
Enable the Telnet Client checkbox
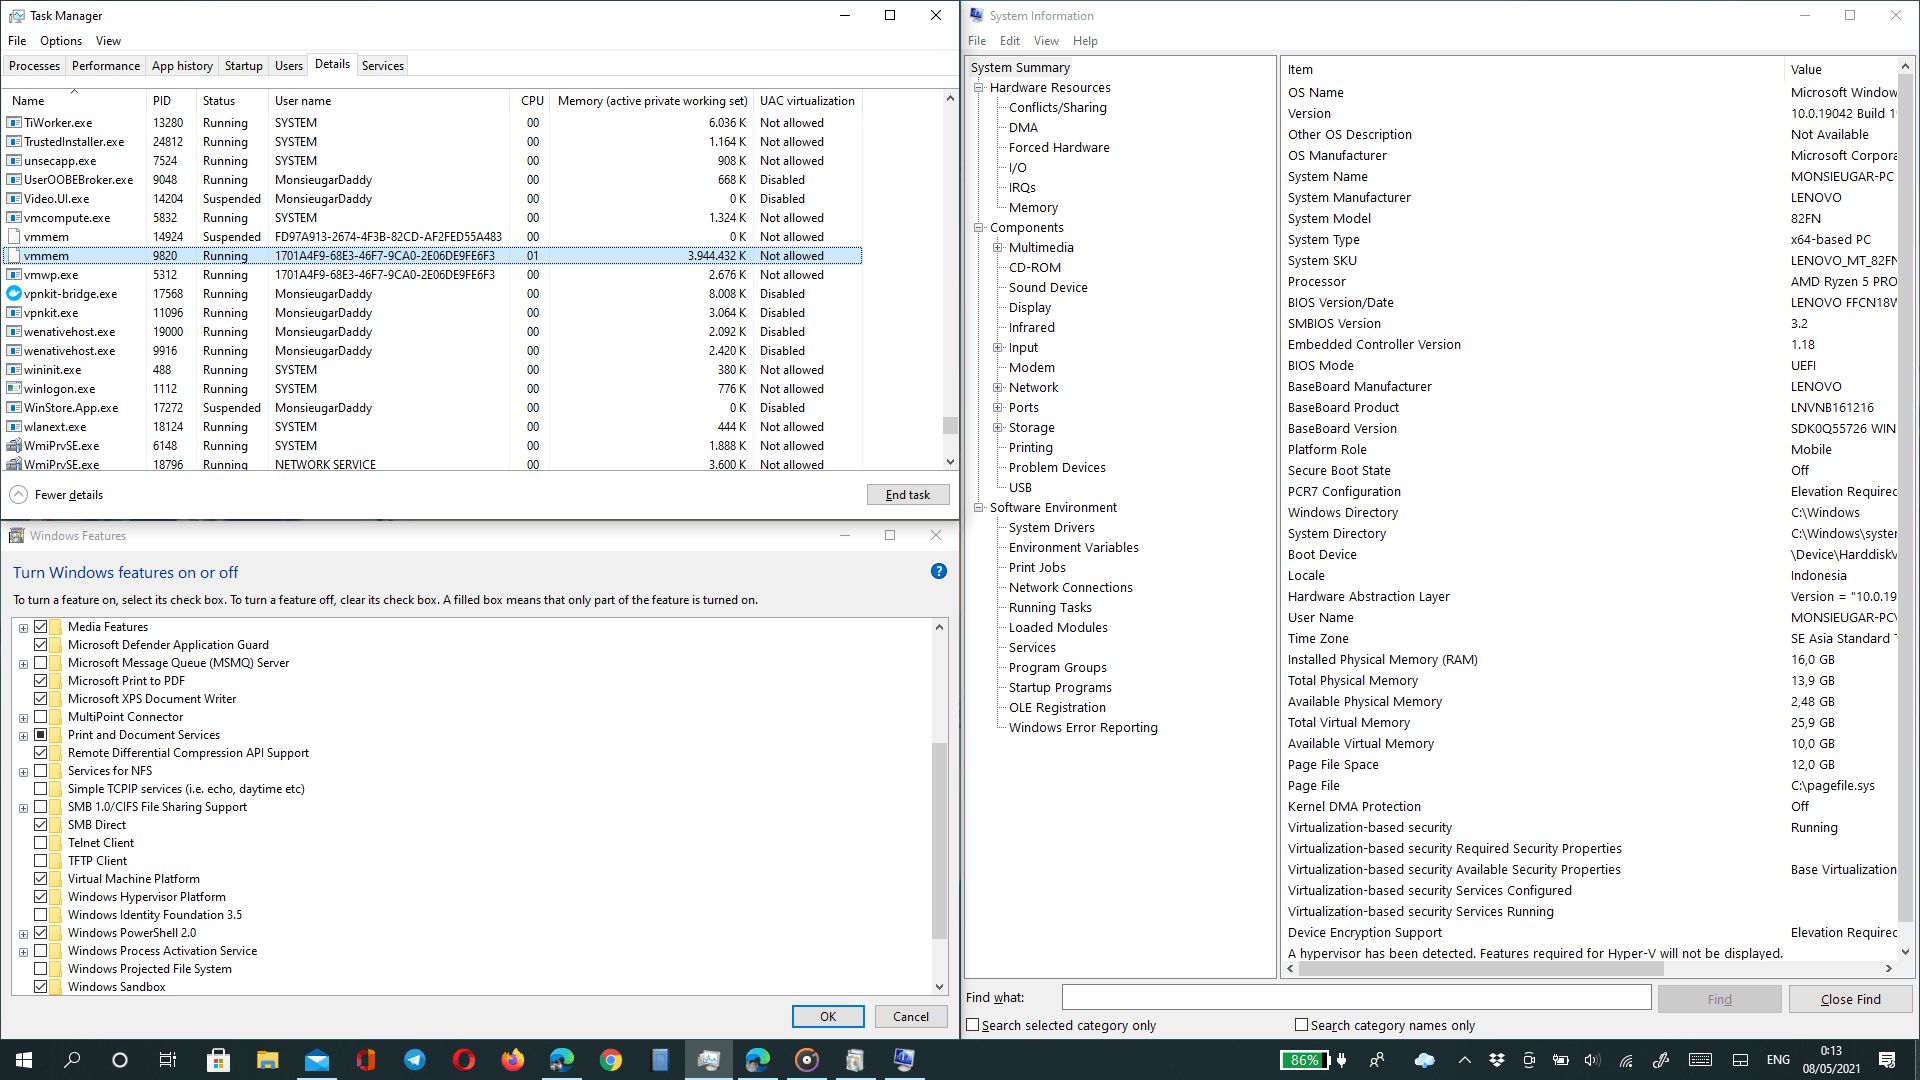[41, 842]
